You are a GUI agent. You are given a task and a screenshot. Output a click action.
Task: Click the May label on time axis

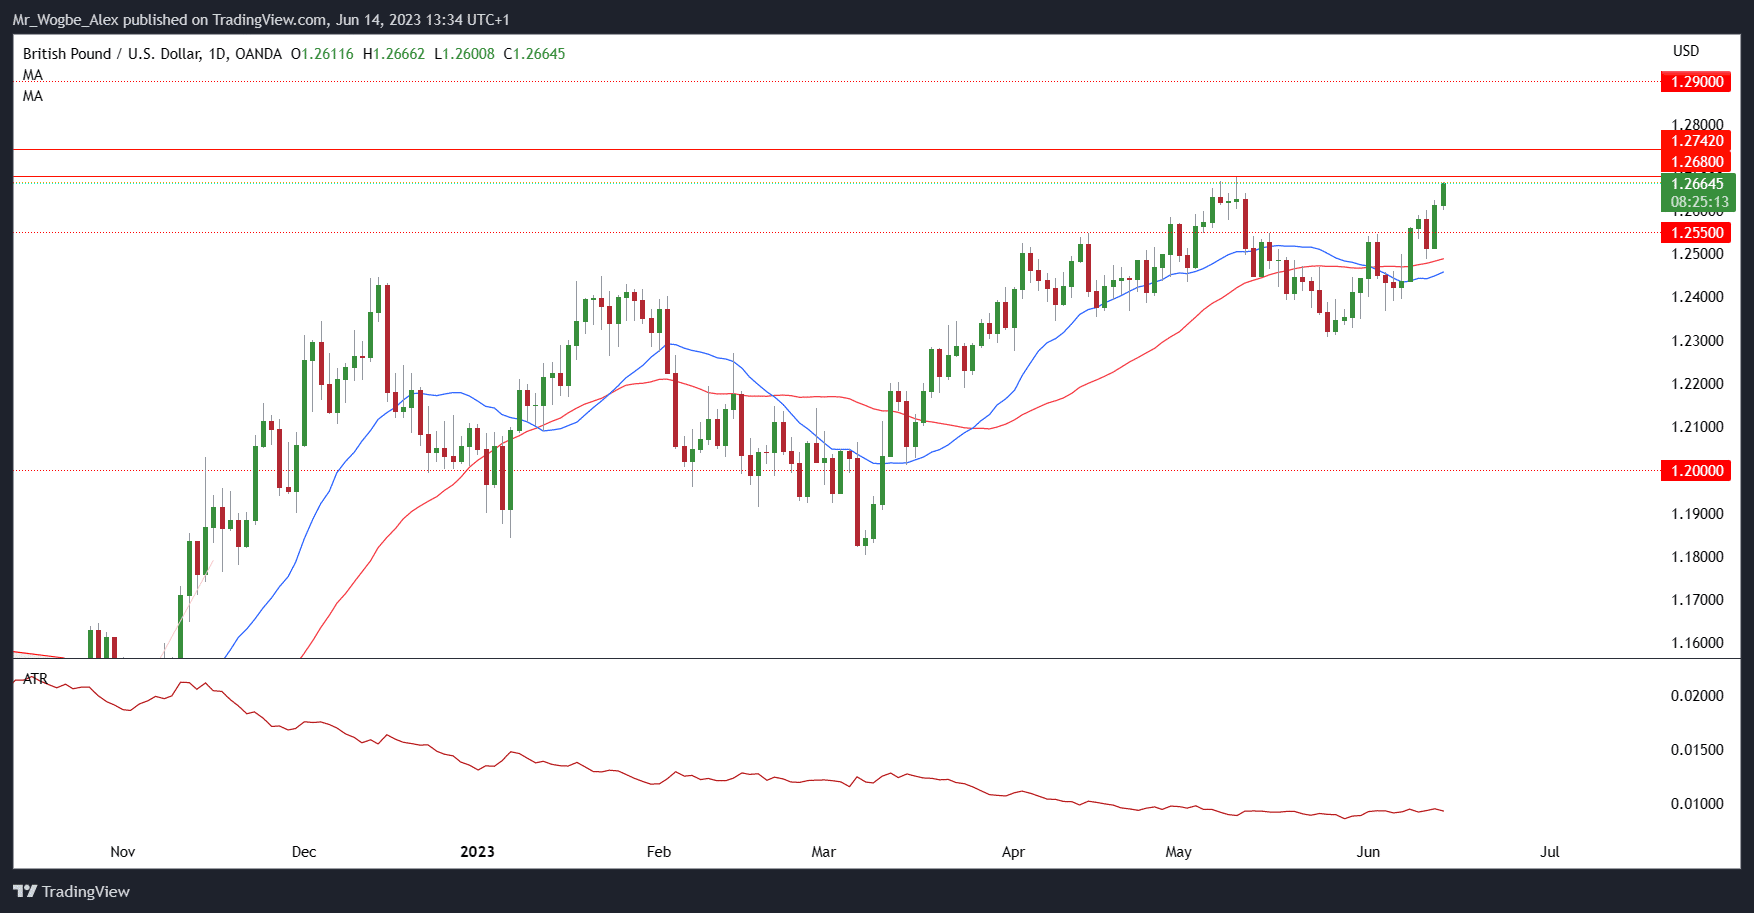click(x=1178, y=852)
